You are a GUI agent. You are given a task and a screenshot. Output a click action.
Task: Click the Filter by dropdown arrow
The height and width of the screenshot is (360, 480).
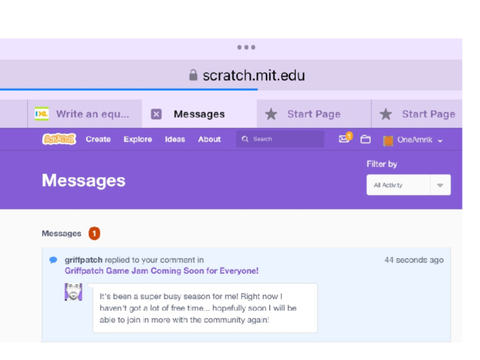pyautogui.click(x=440, y=185)
